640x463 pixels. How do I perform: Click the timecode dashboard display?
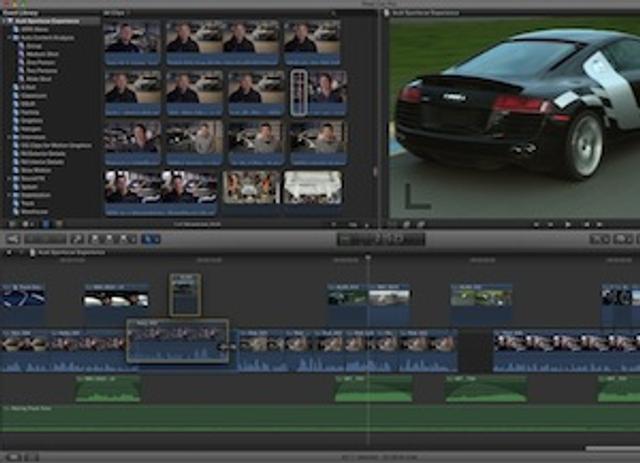381,239
